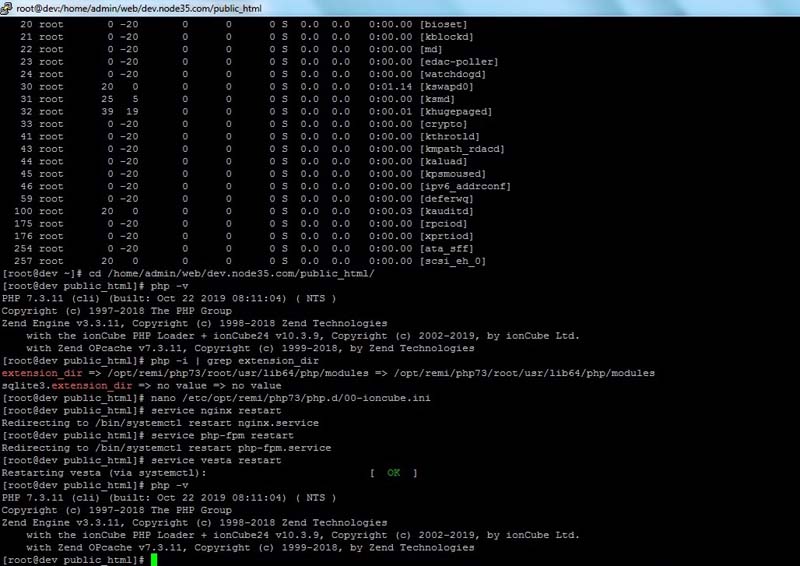Viewport: 800px width, 566px height.
Task: Click the '[kthrotld]' process name
Action: tap(449, 137)
